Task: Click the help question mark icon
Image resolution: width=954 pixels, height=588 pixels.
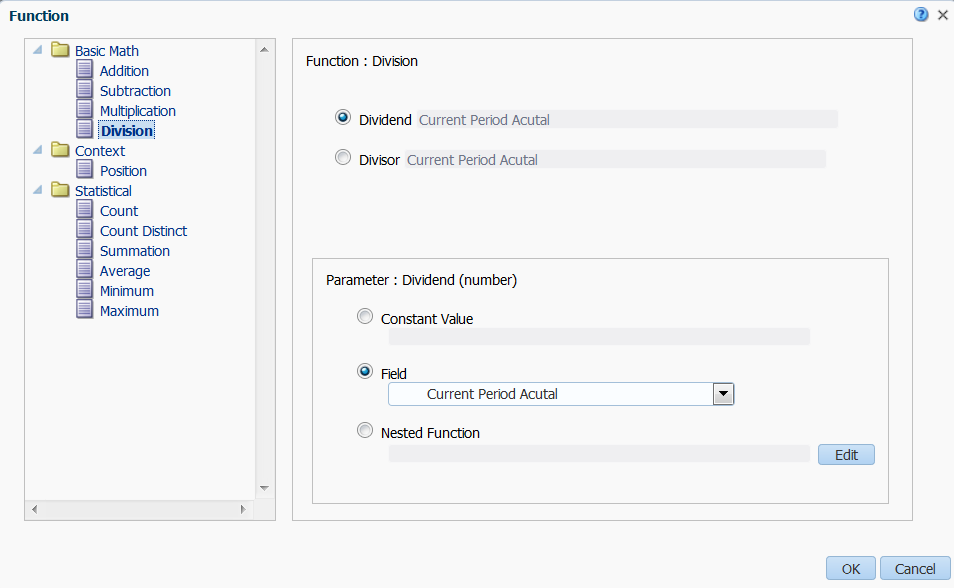Action: coord(921,15)
